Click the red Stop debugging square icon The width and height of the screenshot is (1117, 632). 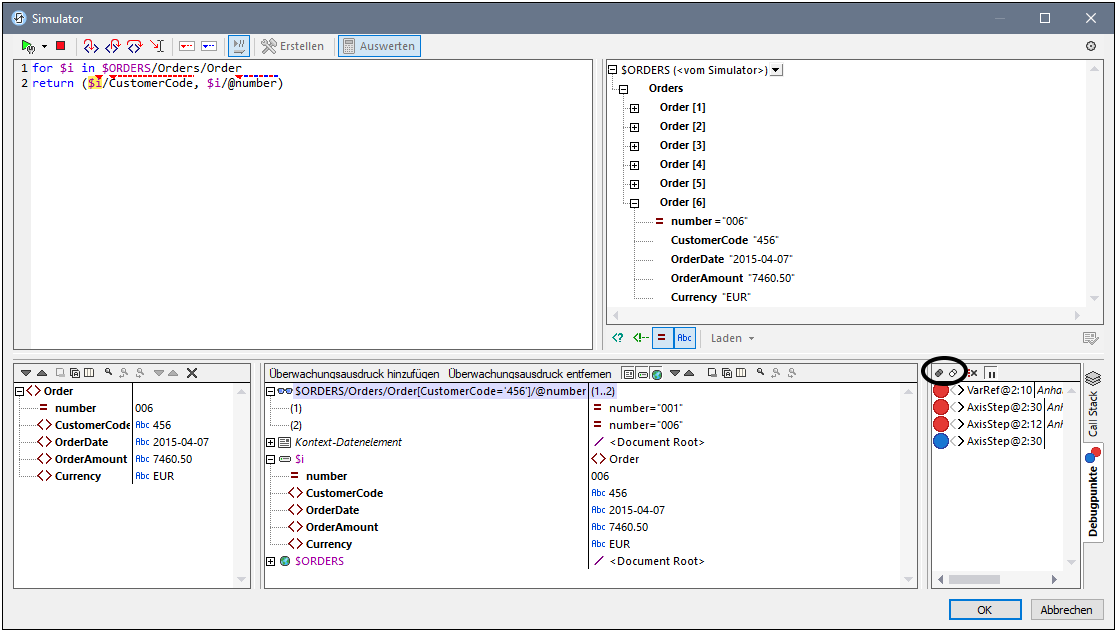(x=60, y=46)
